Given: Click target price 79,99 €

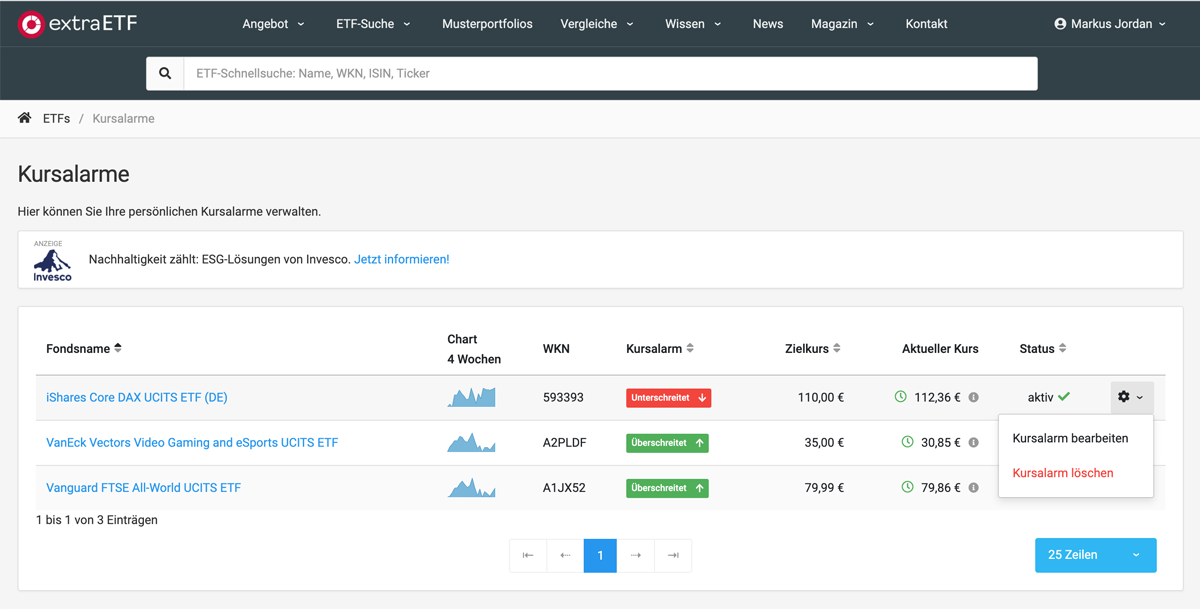Looking at the screenshot, I should tap(824, 487).
